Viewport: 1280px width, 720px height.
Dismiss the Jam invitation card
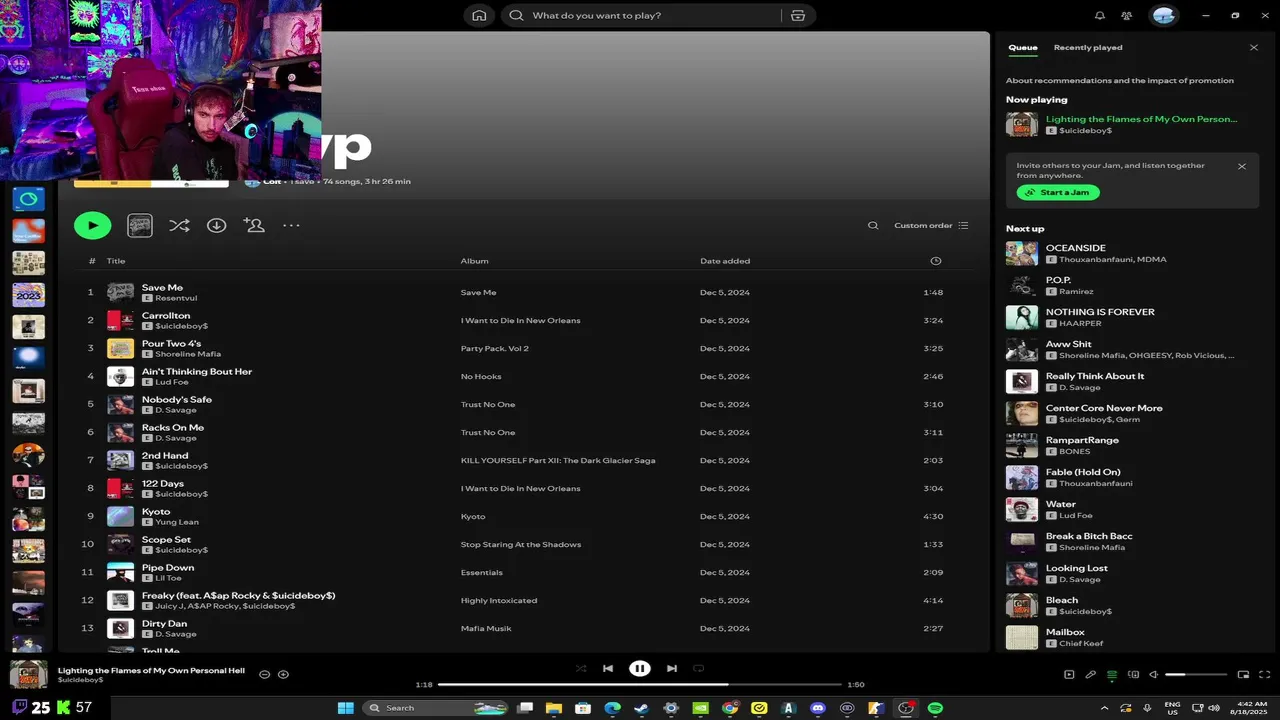[x=1242, y=166]
